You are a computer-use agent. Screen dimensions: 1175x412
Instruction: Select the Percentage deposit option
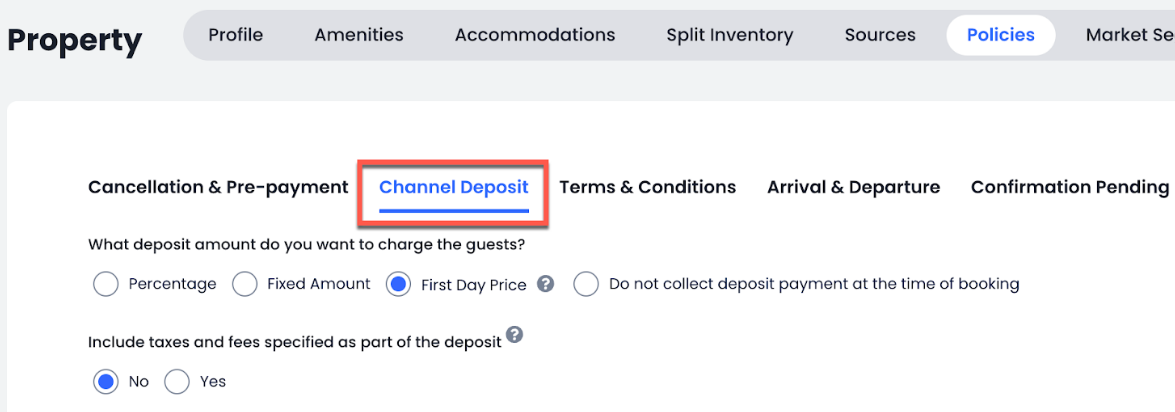pos(105,284)
